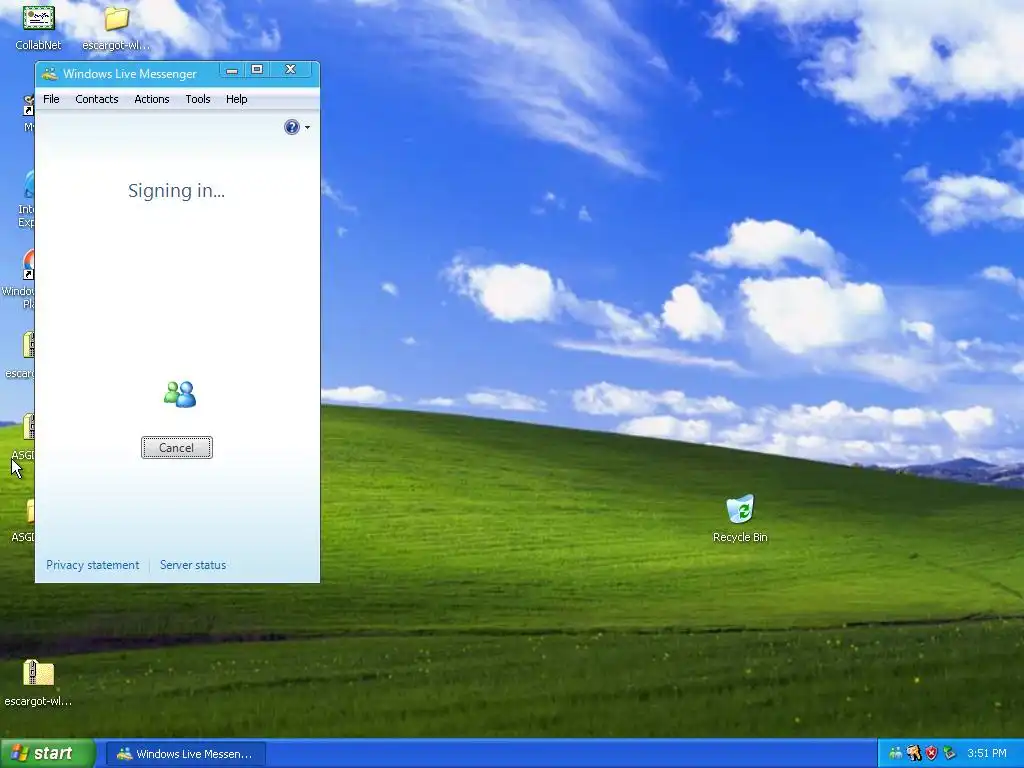Click the keys tray icon
This screenshot has width=1024, height=768.
coord(914,754)
